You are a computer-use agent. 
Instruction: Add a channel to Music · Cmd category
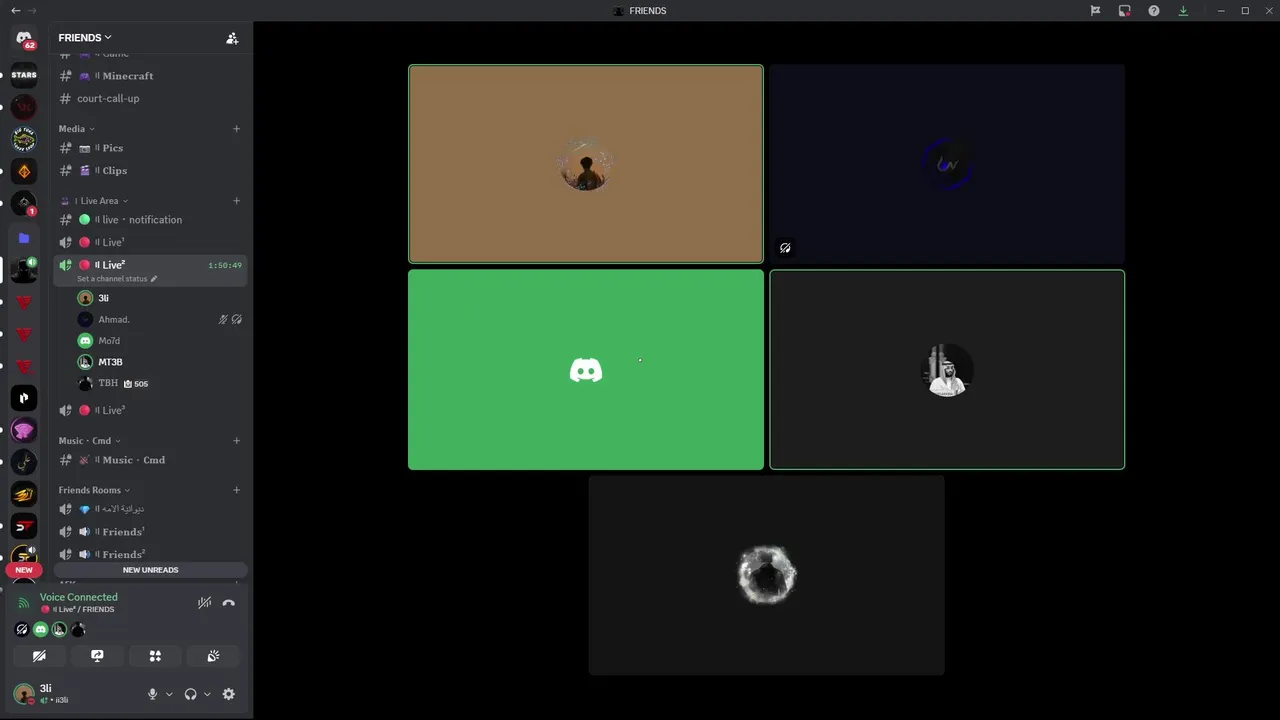point(237,441)
